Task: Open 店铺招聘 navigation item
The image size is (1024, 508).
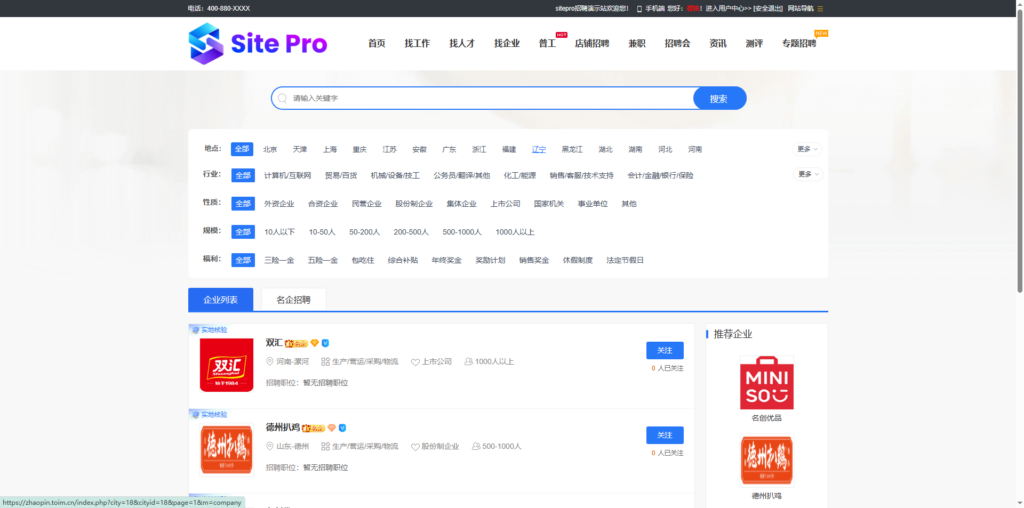Action: [592, 44]
